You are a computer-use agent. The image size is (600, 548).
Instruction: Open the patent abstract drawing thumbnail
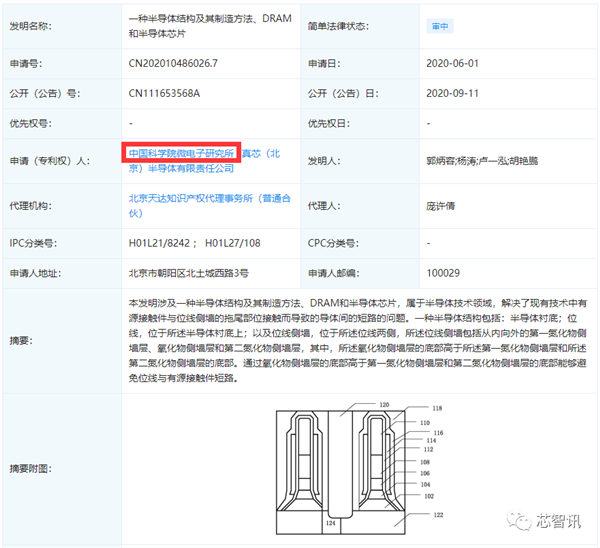coord(359,468)
